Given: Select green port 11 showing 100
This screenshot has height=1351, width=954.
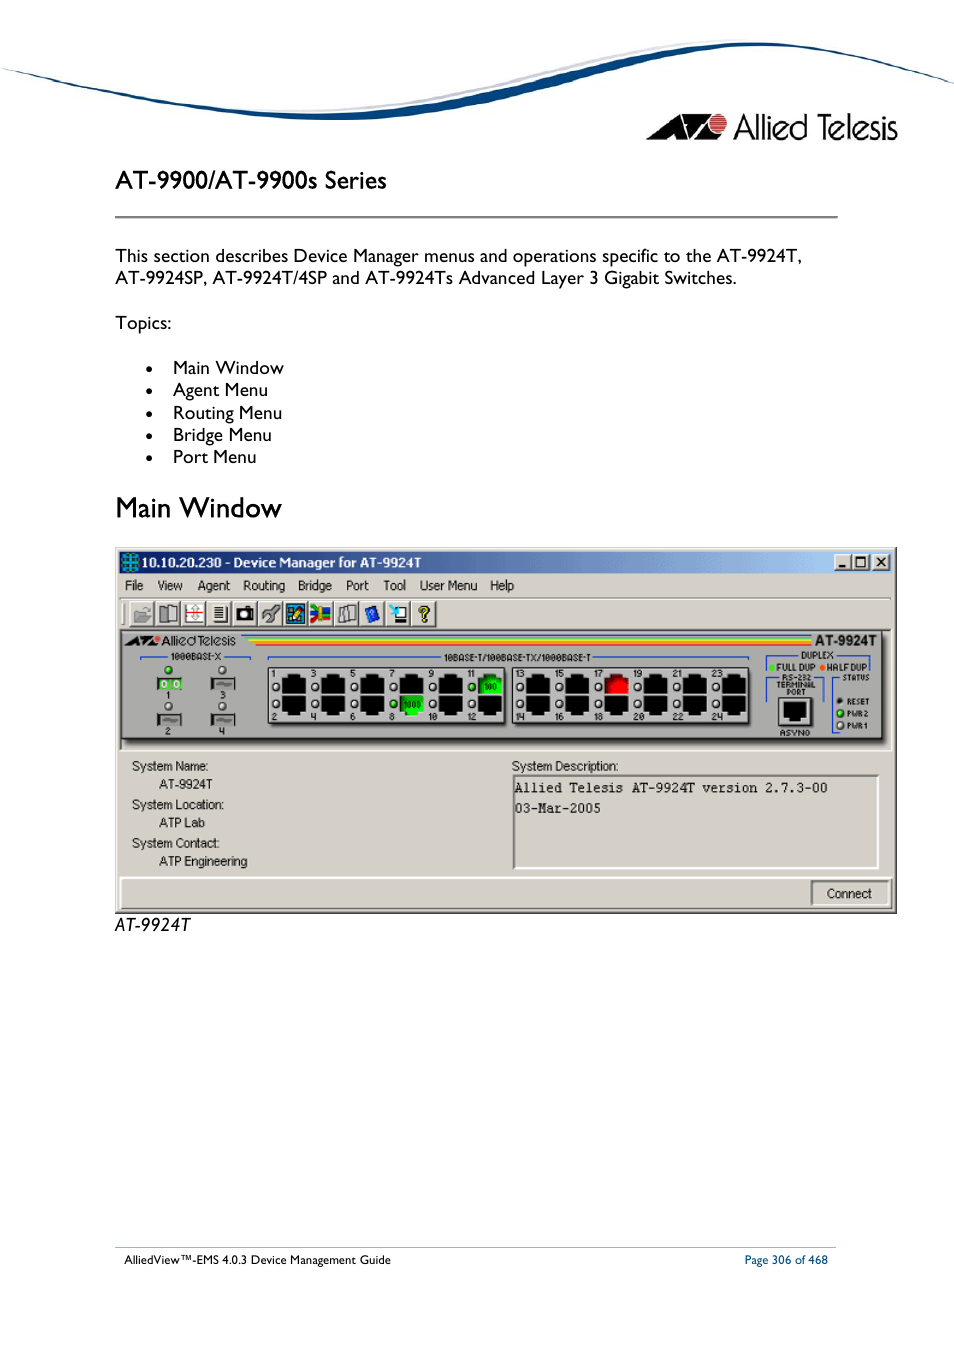Looking at the screenshot, I should [x=490, y=685].
